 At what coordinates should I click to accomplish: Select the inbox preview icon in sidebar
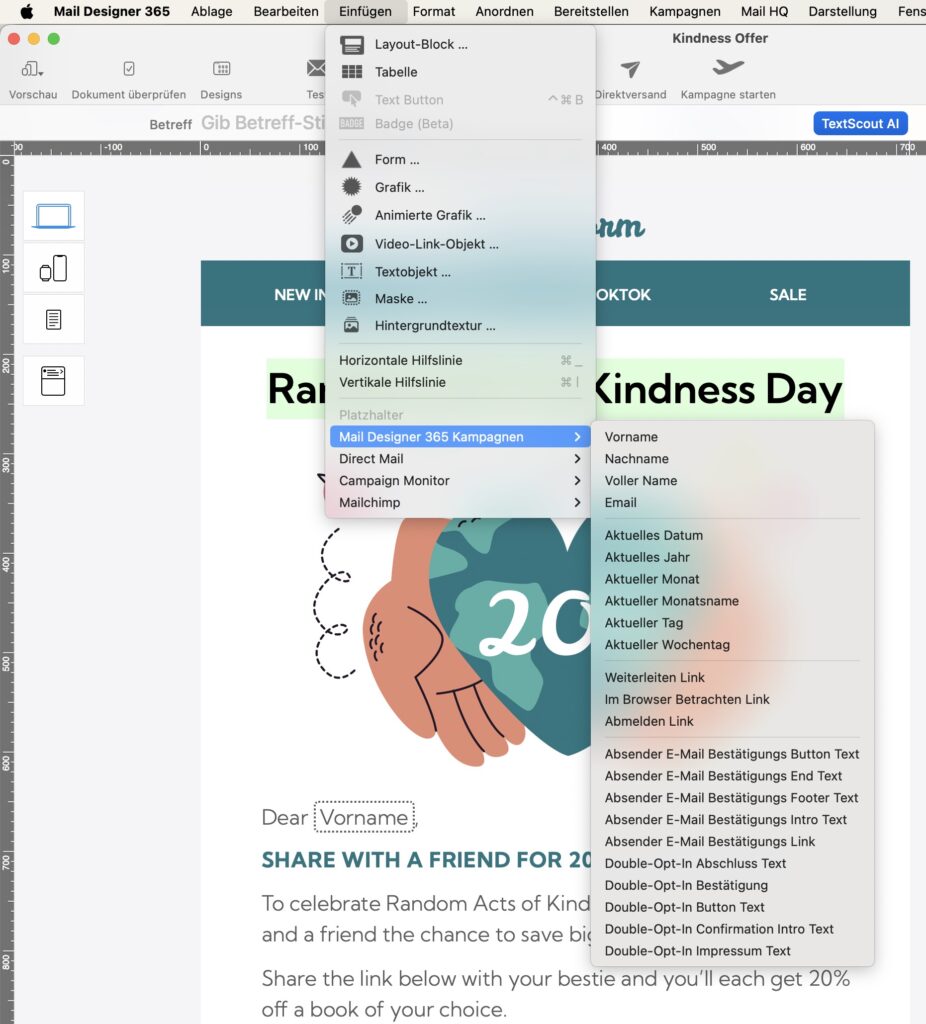point(54,381)
